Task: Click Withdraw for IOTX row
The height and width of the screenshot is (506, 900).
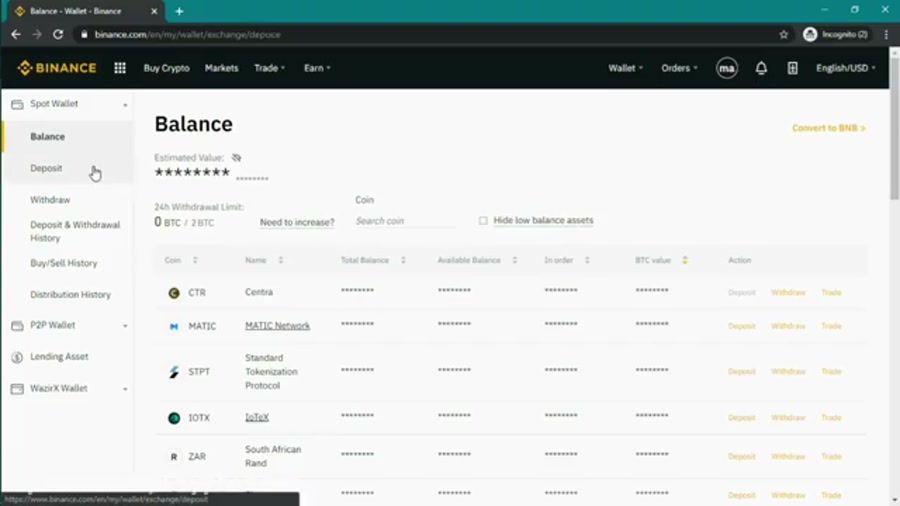Action: (x=788, y=418)
